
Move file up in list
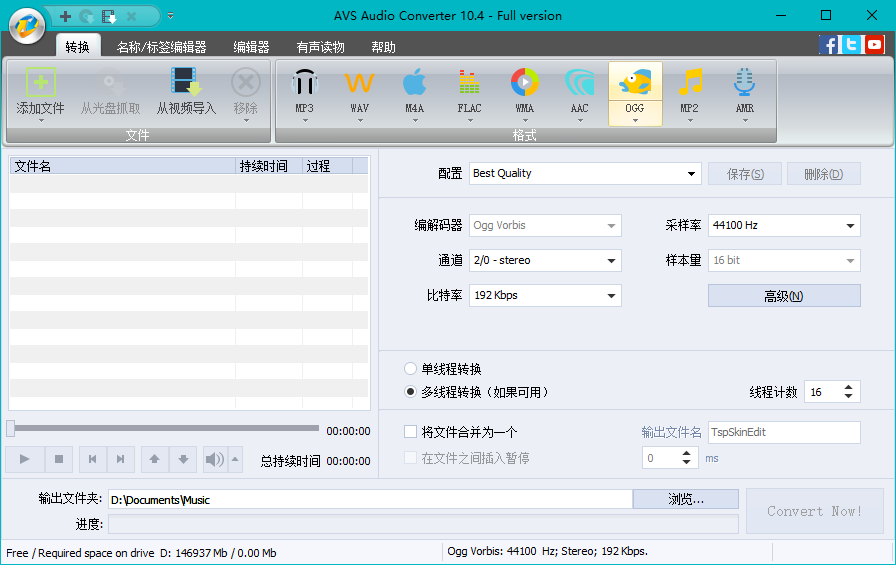(x=154, y=459)
